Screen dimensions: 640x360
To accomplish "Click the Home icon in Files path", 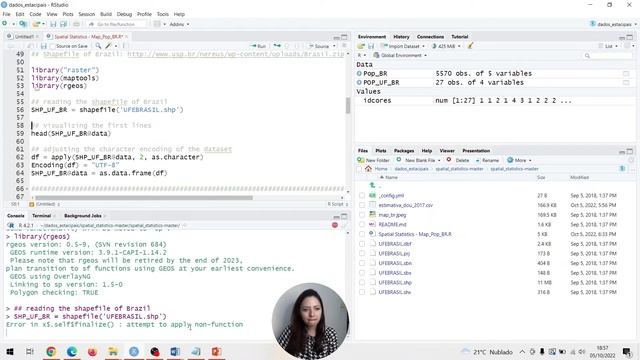I will (368, 169).
